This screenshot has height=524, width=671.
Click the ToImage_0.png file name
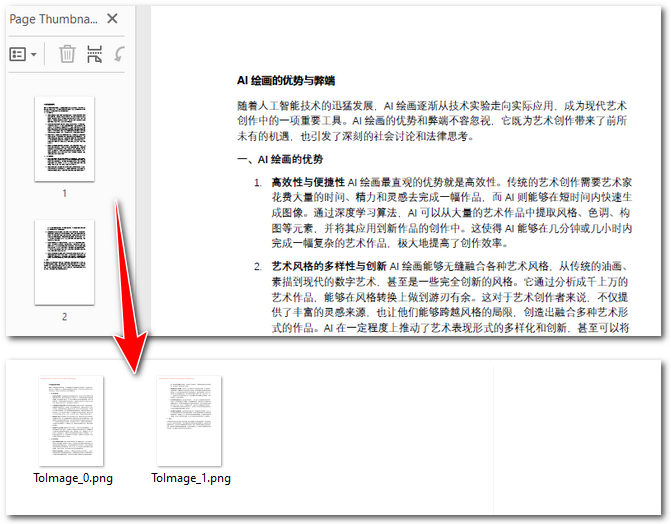click(x=72, y=478)
